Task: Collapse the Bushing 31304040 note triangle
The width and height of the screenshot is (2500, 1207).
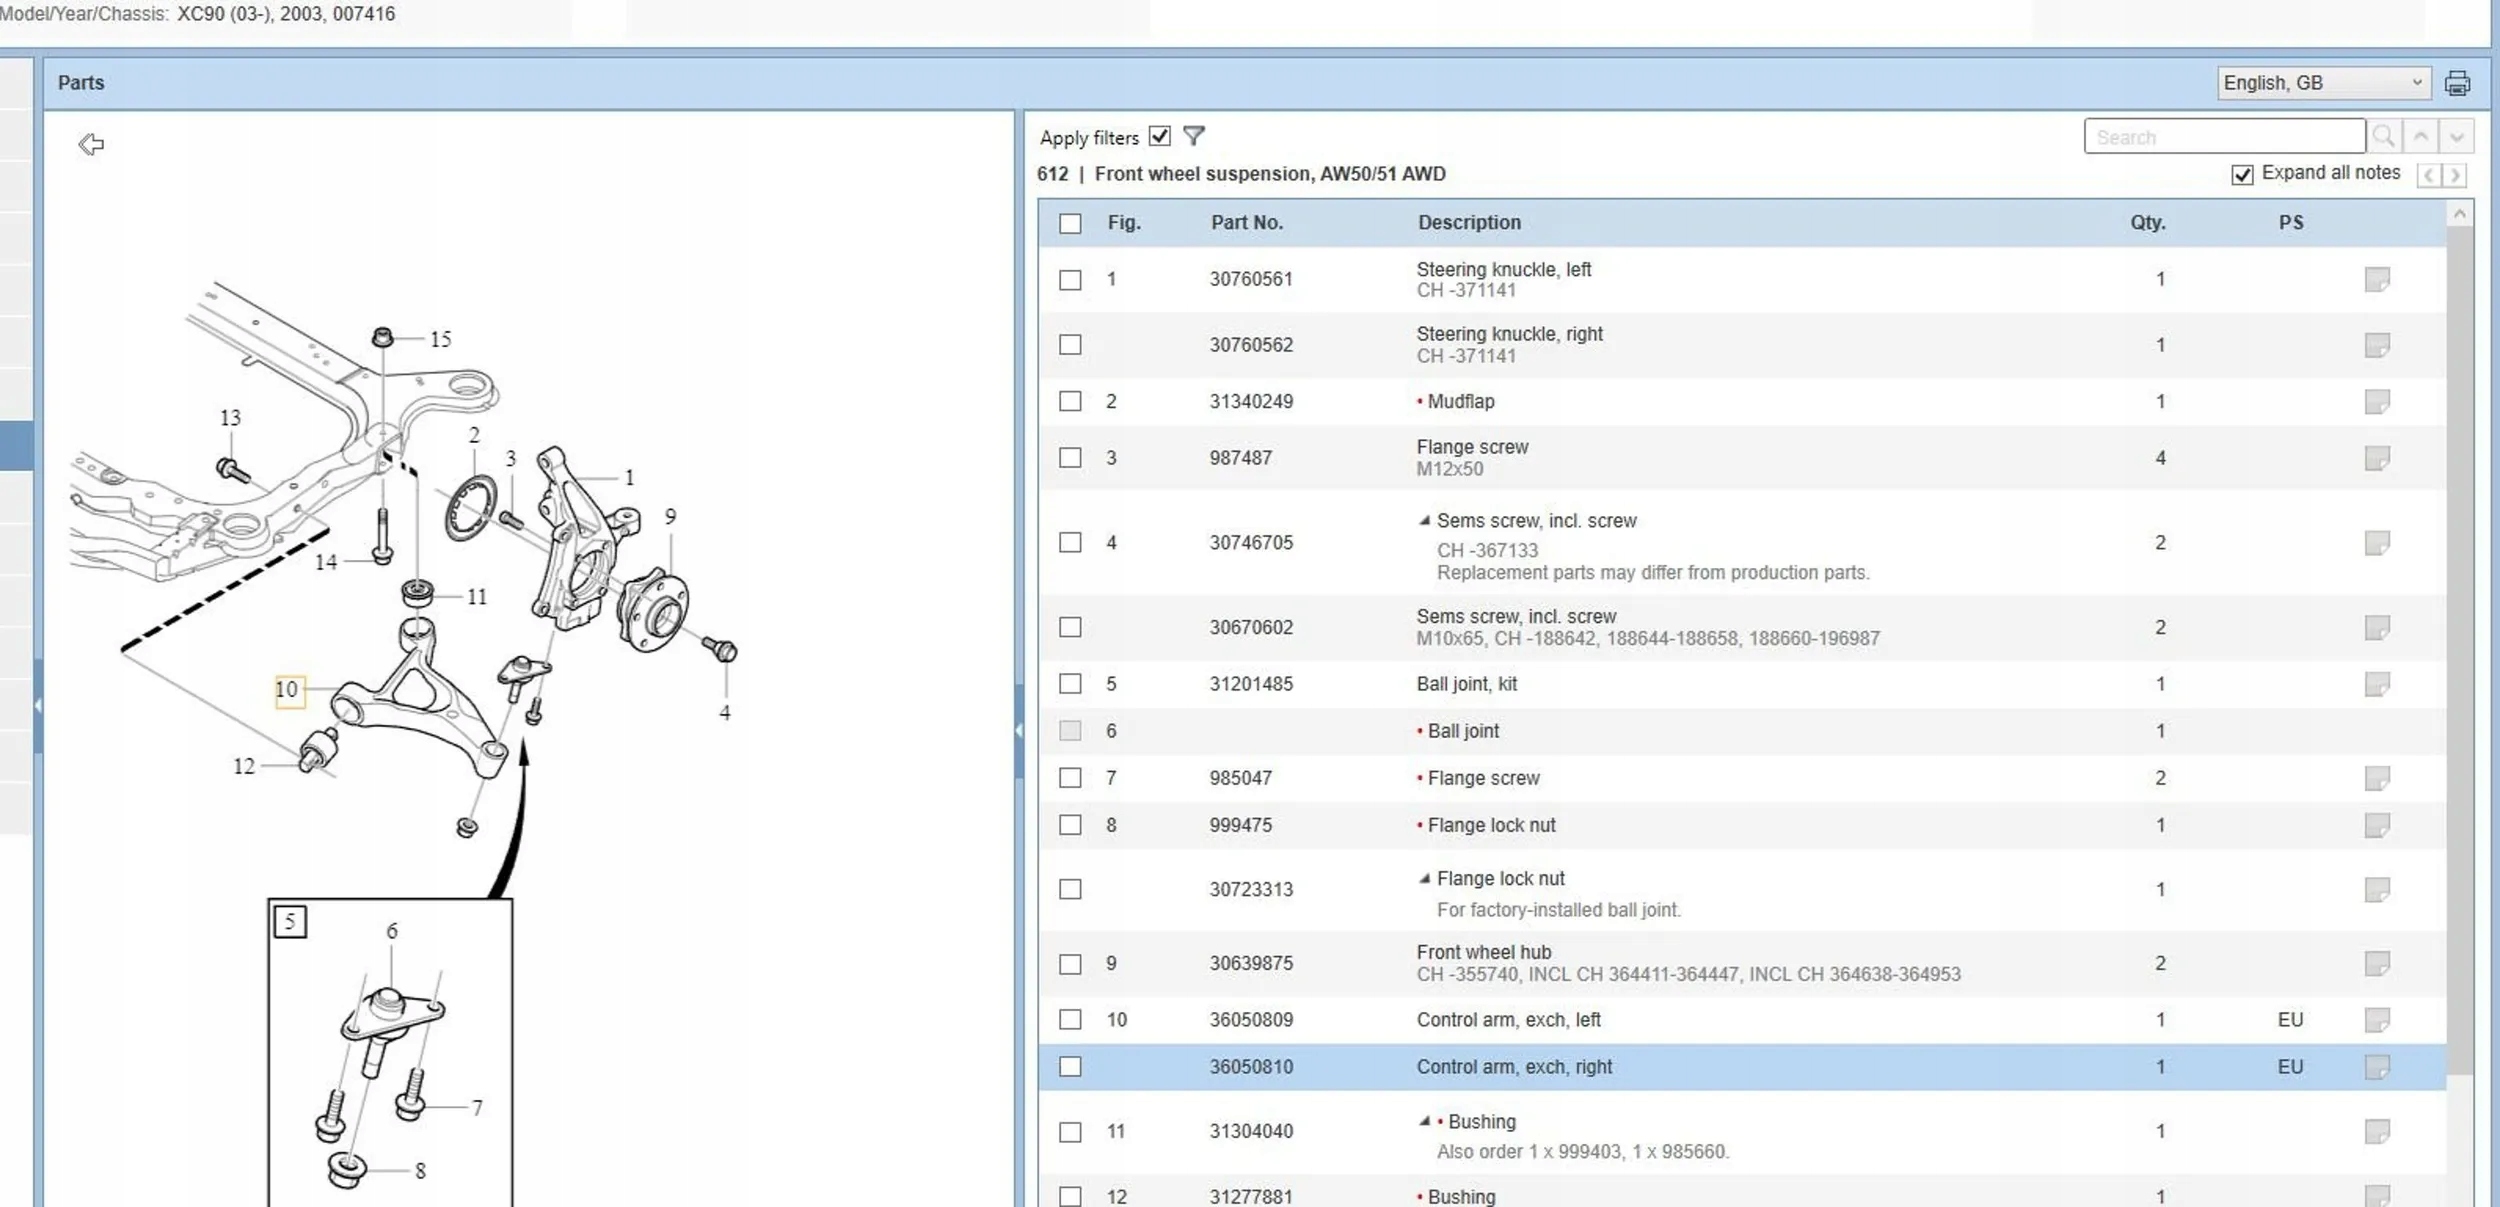Action: pos(1424,1120)
